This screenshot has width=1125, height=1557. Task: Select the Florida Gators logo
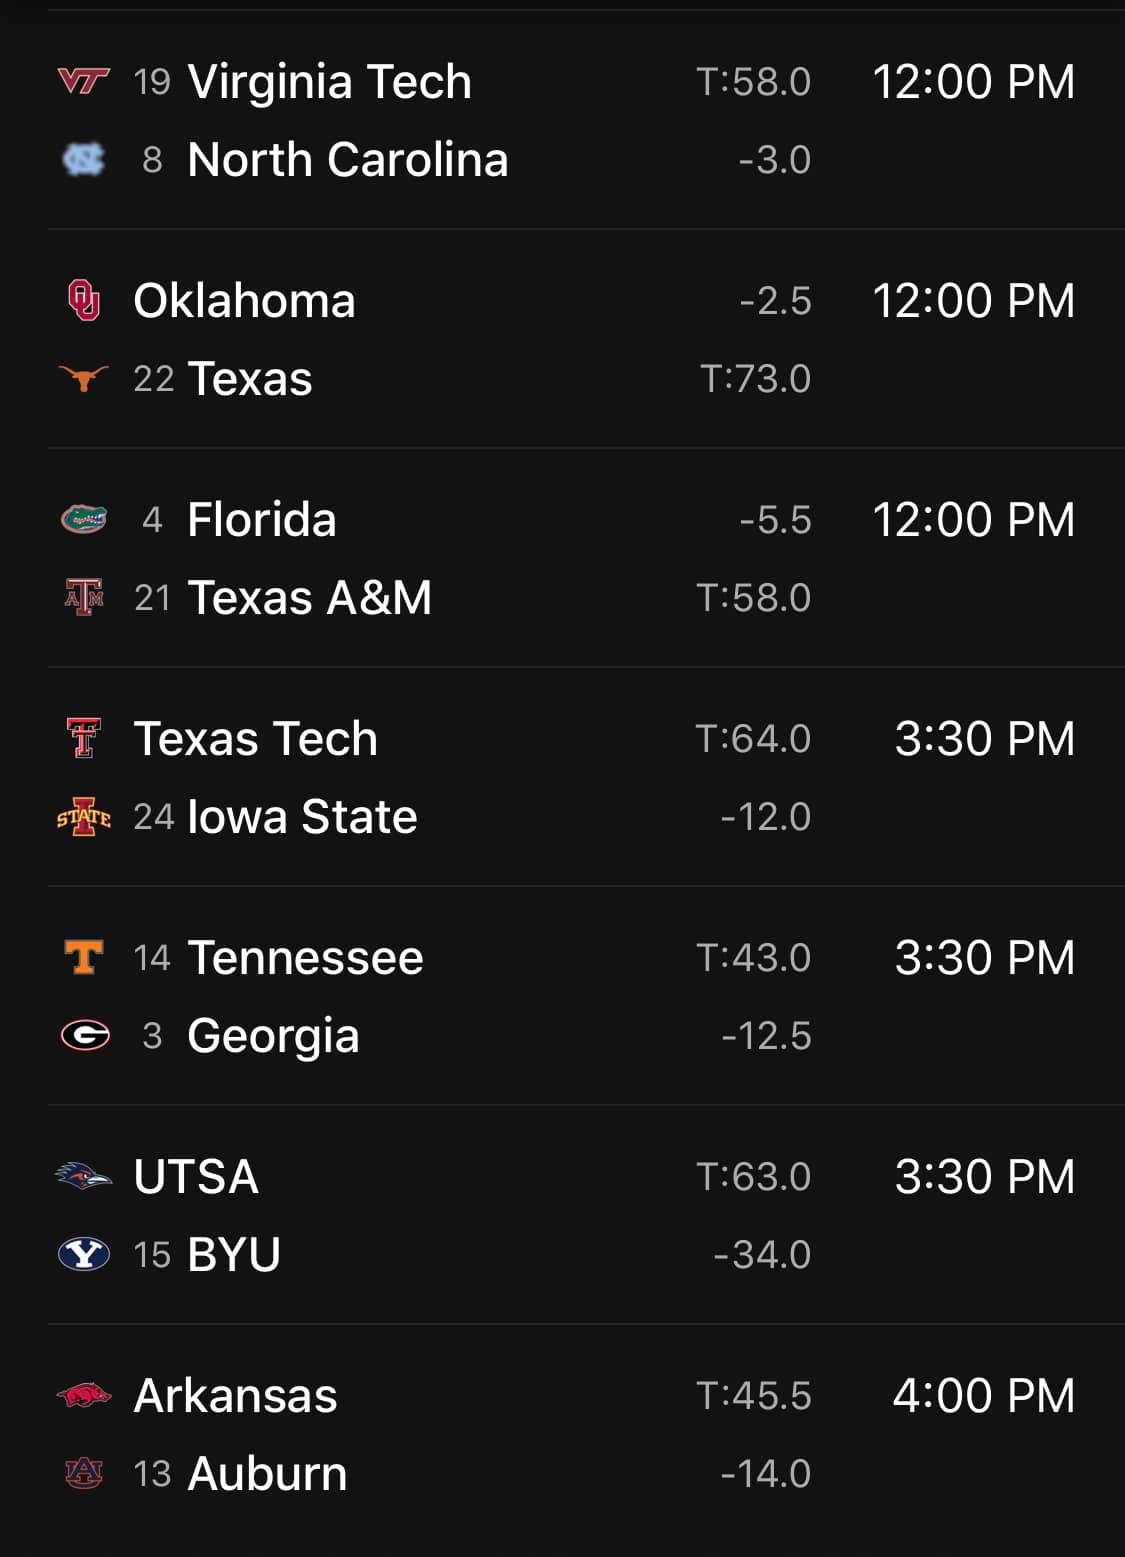[84, 519]
